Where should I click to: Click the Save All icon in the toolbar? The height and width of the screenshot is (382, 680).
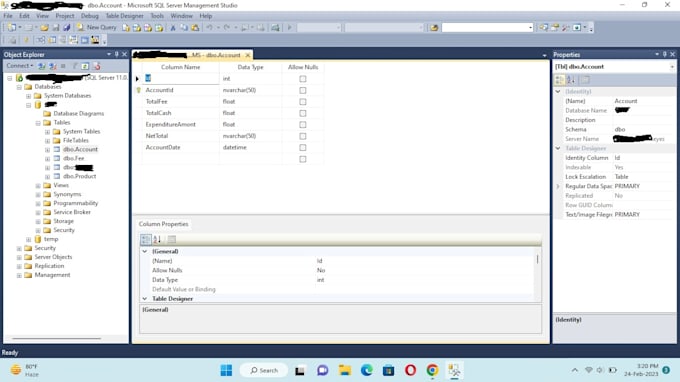pyautogui.click(x=66, y=27)
